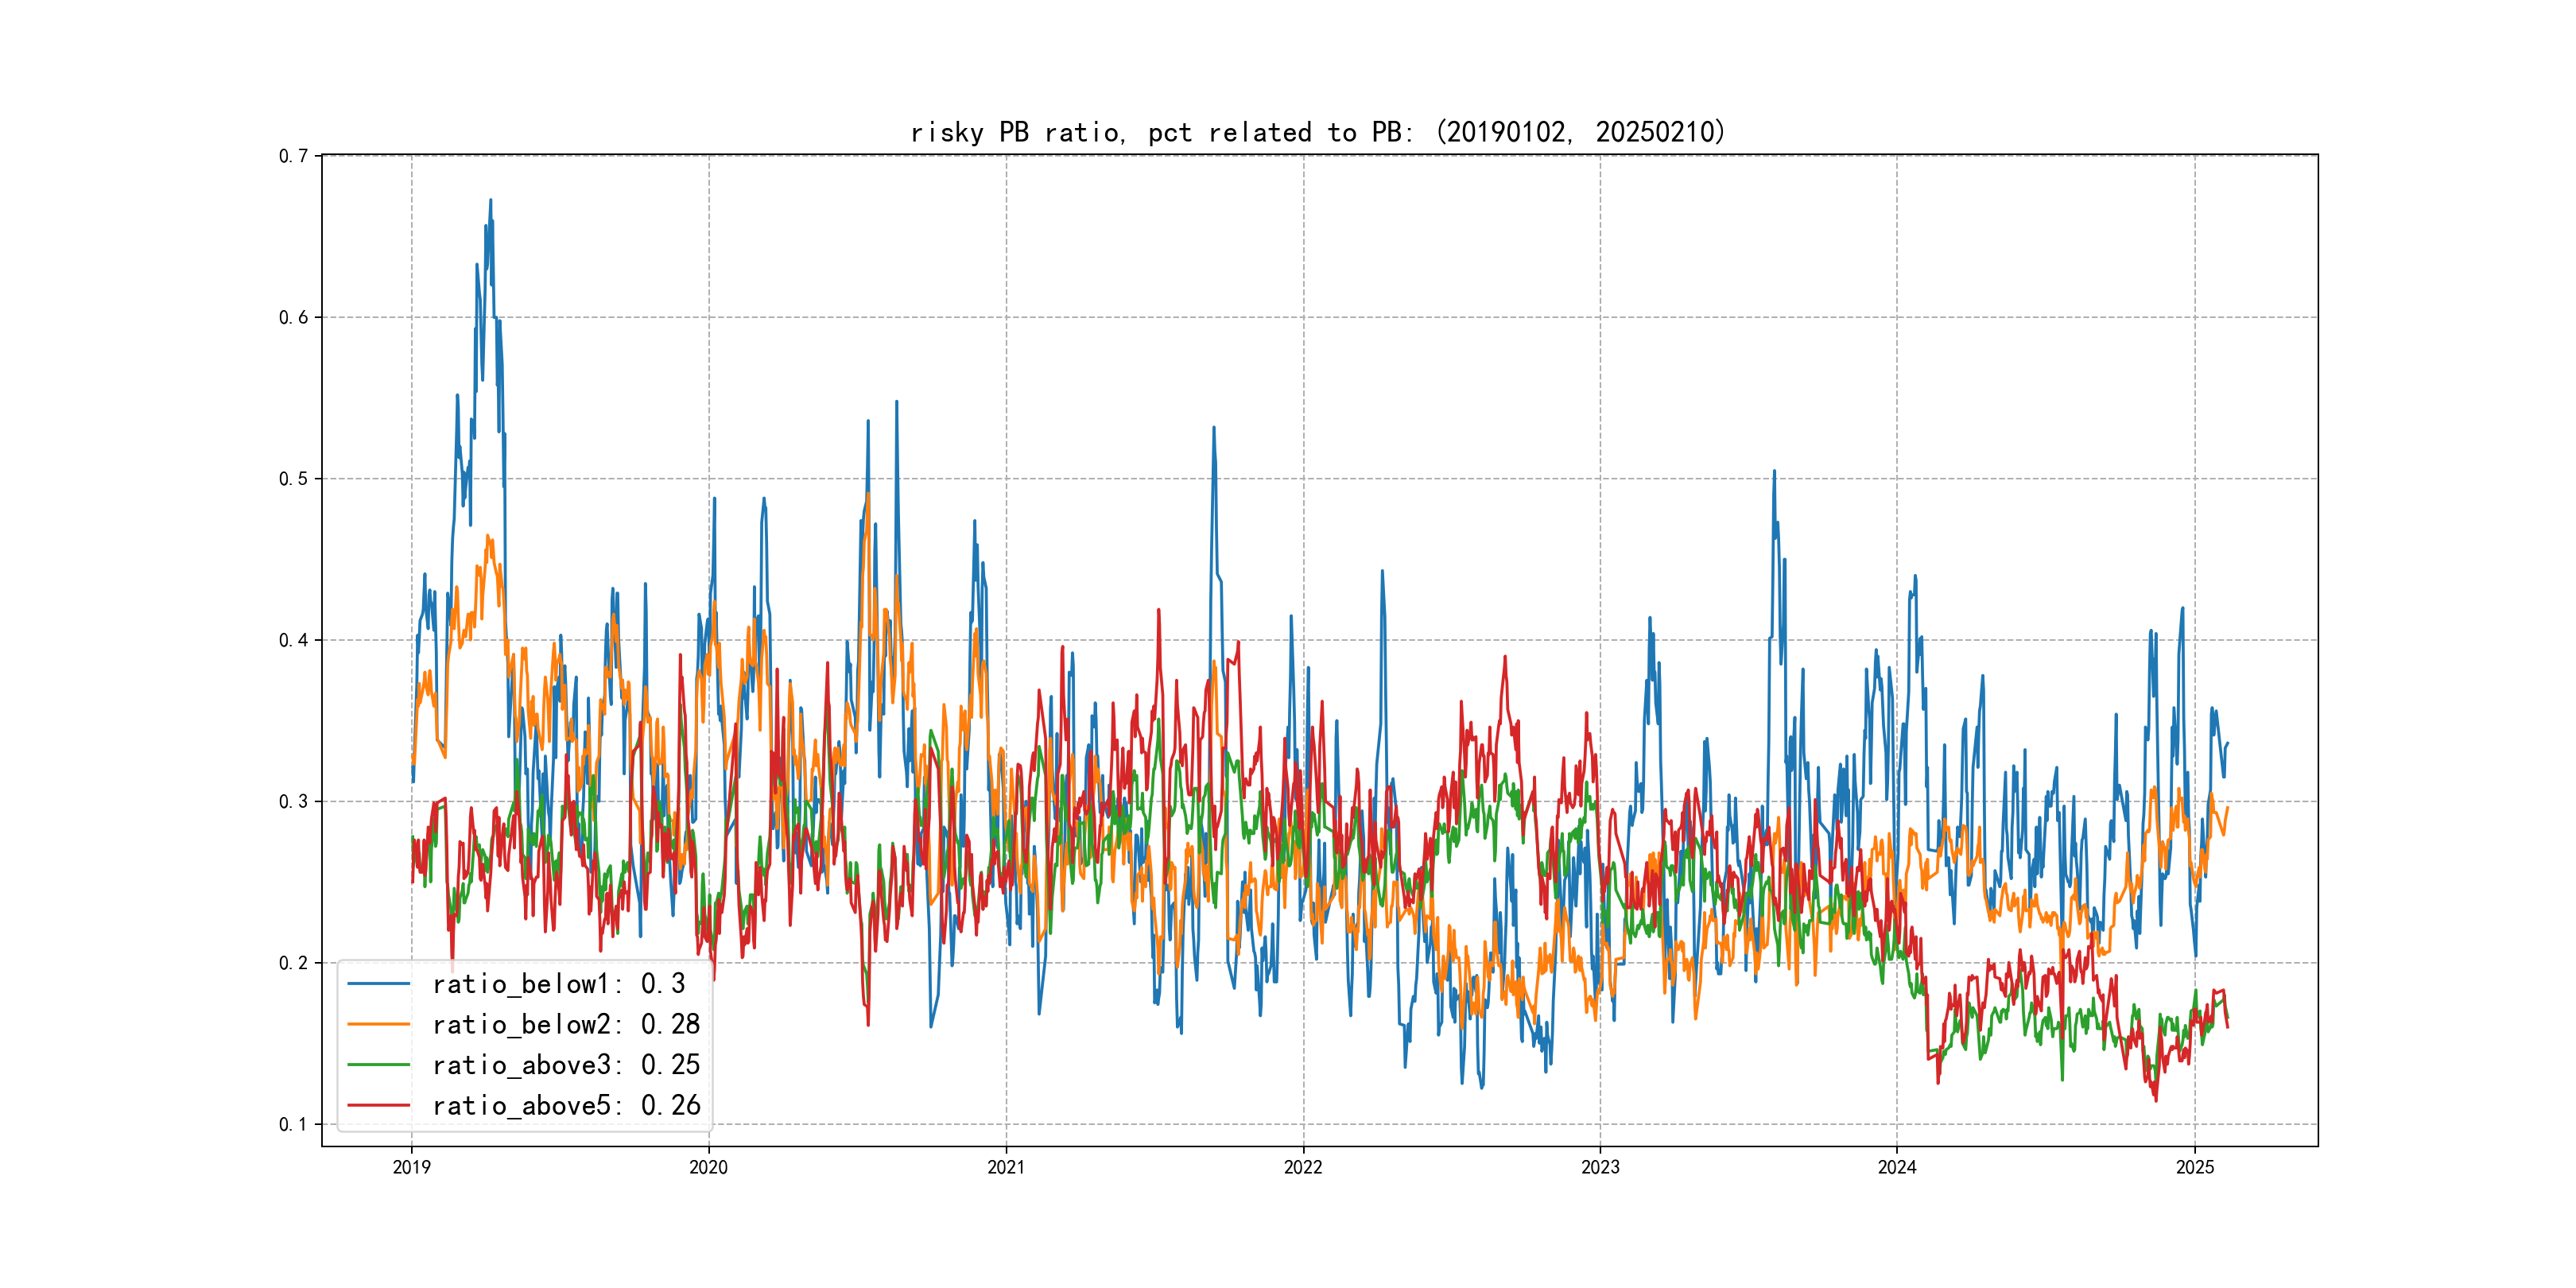Select the 'ratio_below1: 0.3' legend label
The width and height of the screenshot is (2576, 1288).
[x=558, y=984]
